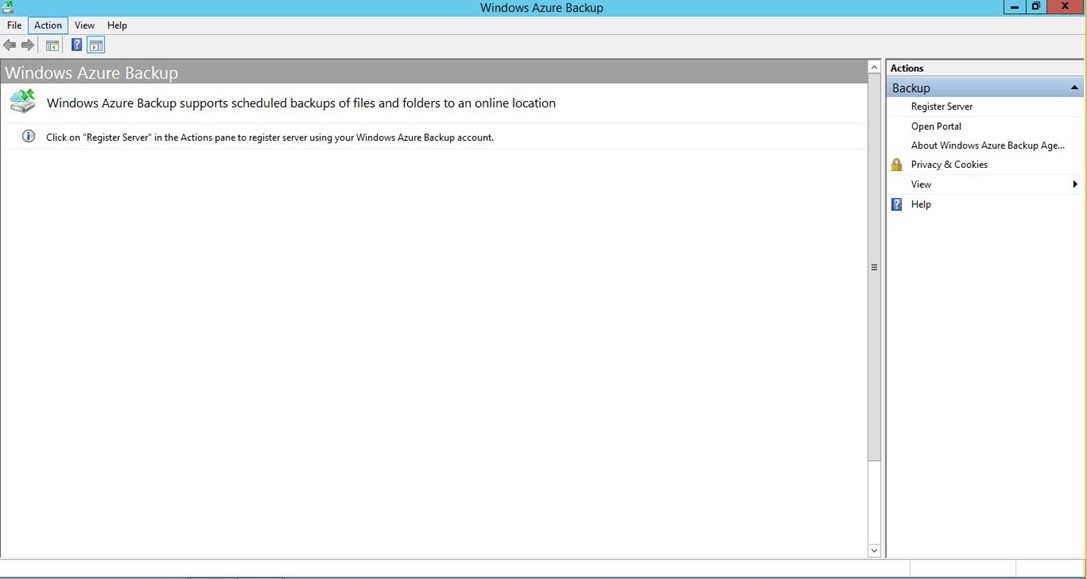Click the Actions pane title
This screenshot has width=1087, height=579.
(x=907, y=68)
